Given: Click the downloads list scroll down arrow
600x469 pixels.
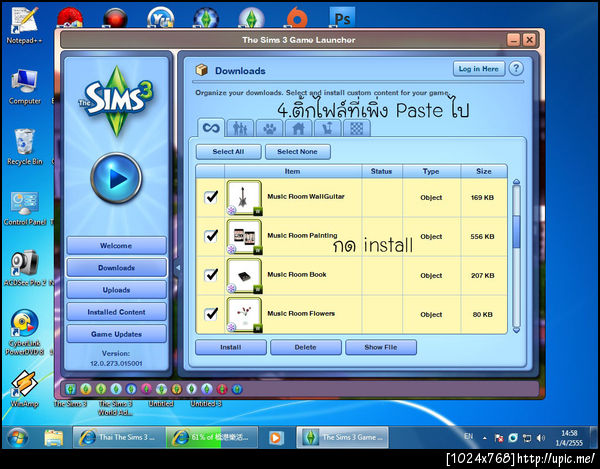Looking at the screenshot, I should coord(516,330).
